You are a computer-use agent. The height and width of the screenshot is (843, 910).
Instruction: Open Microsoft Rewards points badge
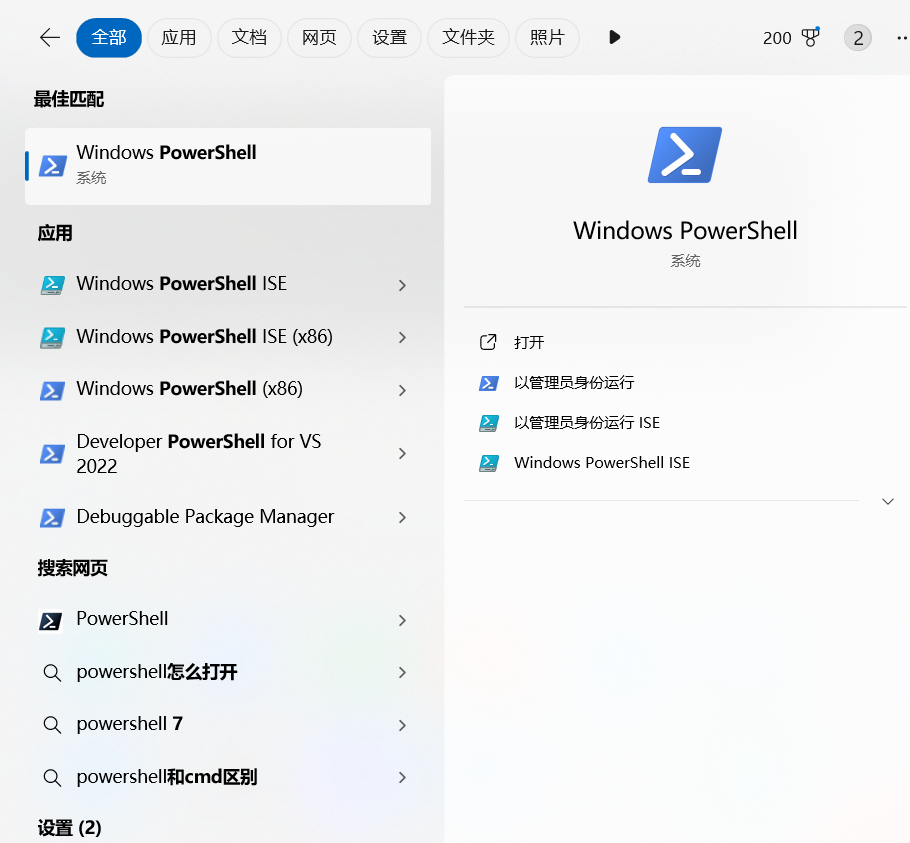coord(789,37)
